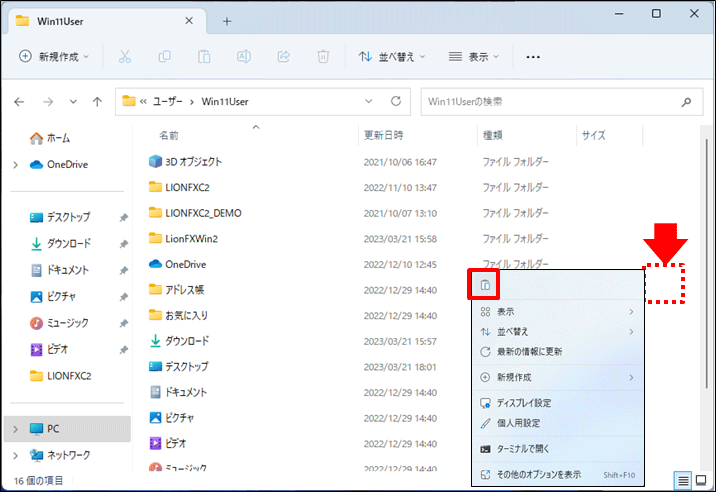Click the Cut scissors icon in toolbar
The height and width of the screenshot is (492, 716).
pyautogui.click(x=125, y=57)
